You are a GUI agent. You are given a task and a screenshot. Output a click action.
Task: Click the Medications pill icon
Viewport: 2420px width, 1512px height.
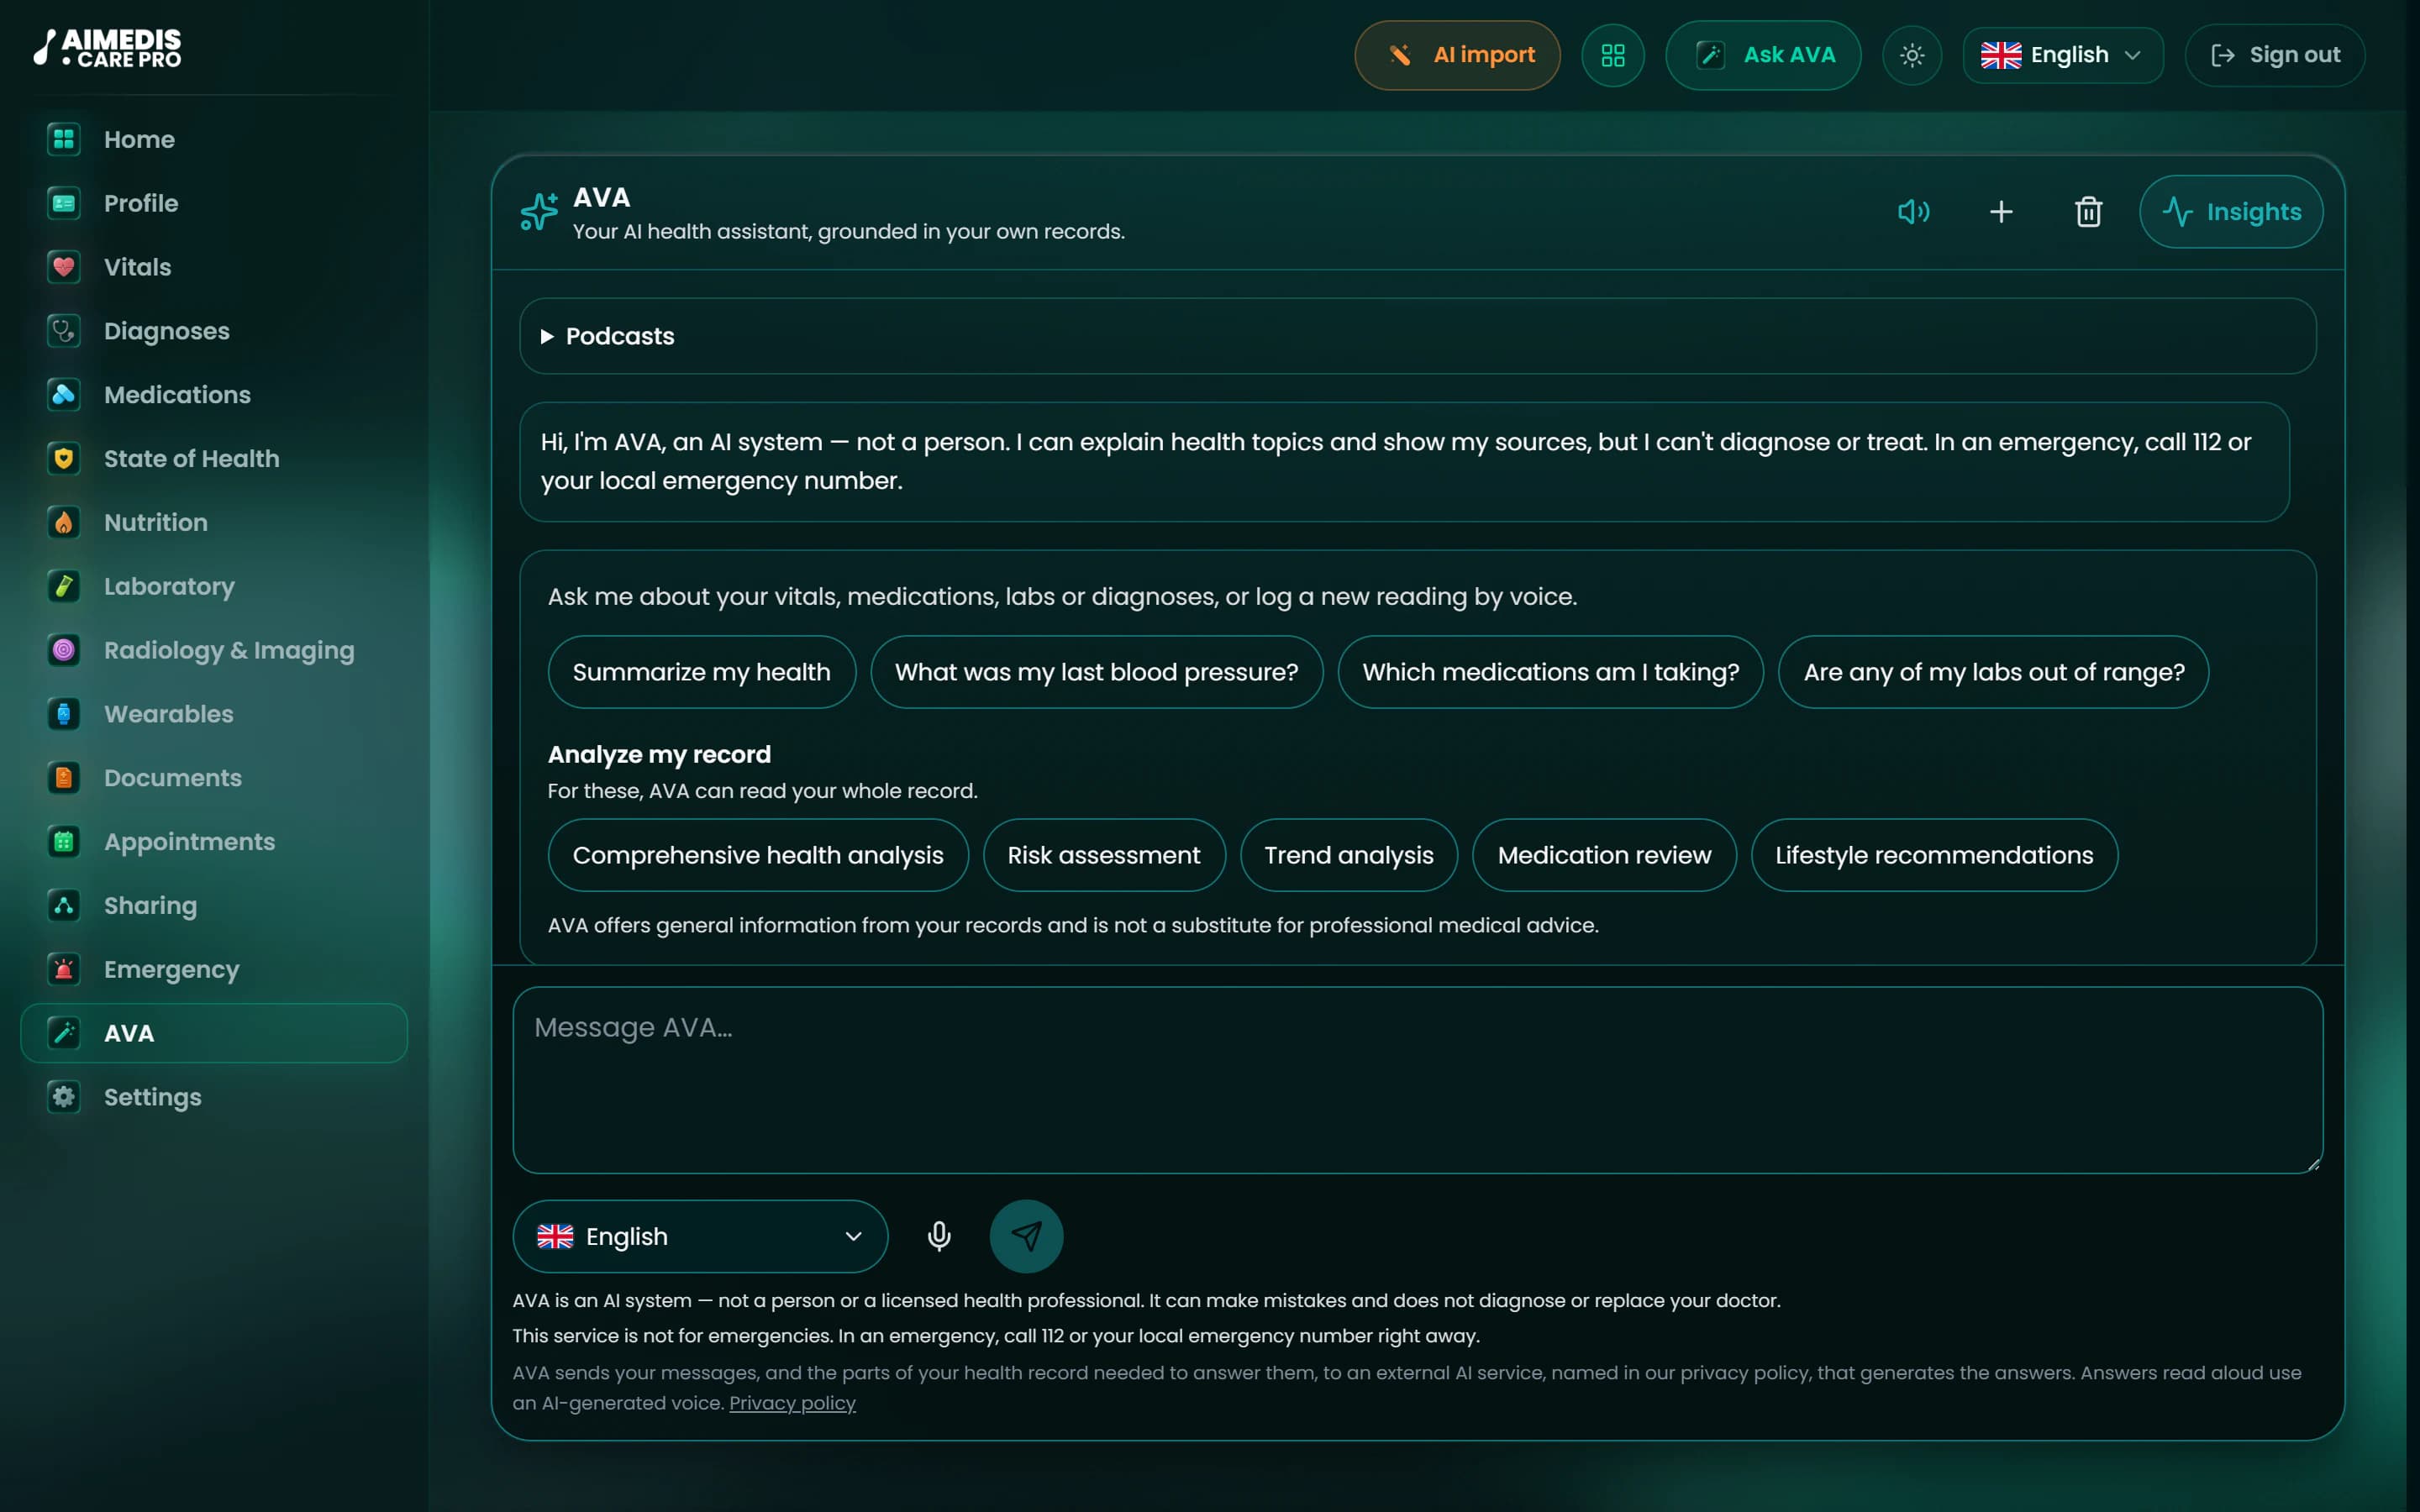point(64,395)
